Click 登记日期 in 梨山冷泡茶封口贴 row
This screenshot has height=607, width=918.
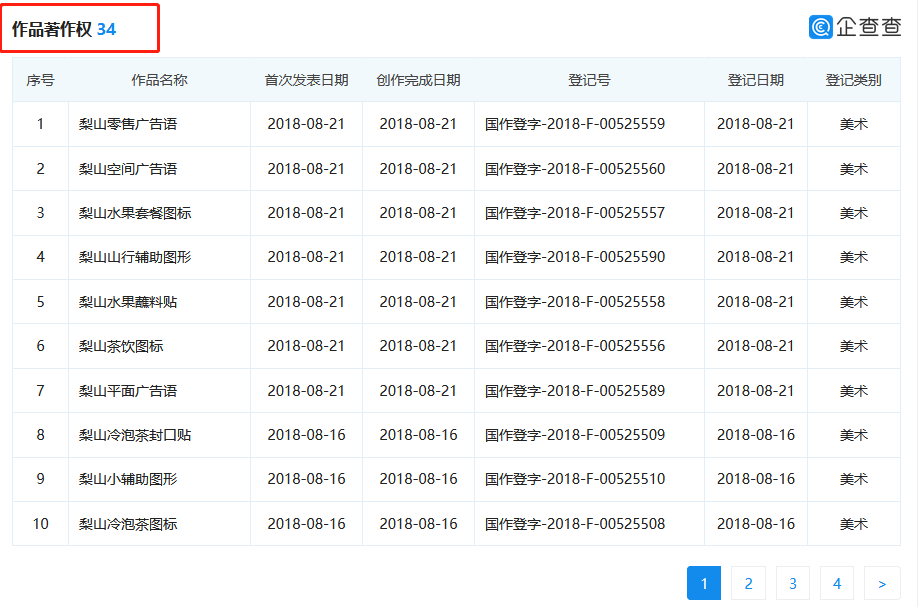coord(756,435)
